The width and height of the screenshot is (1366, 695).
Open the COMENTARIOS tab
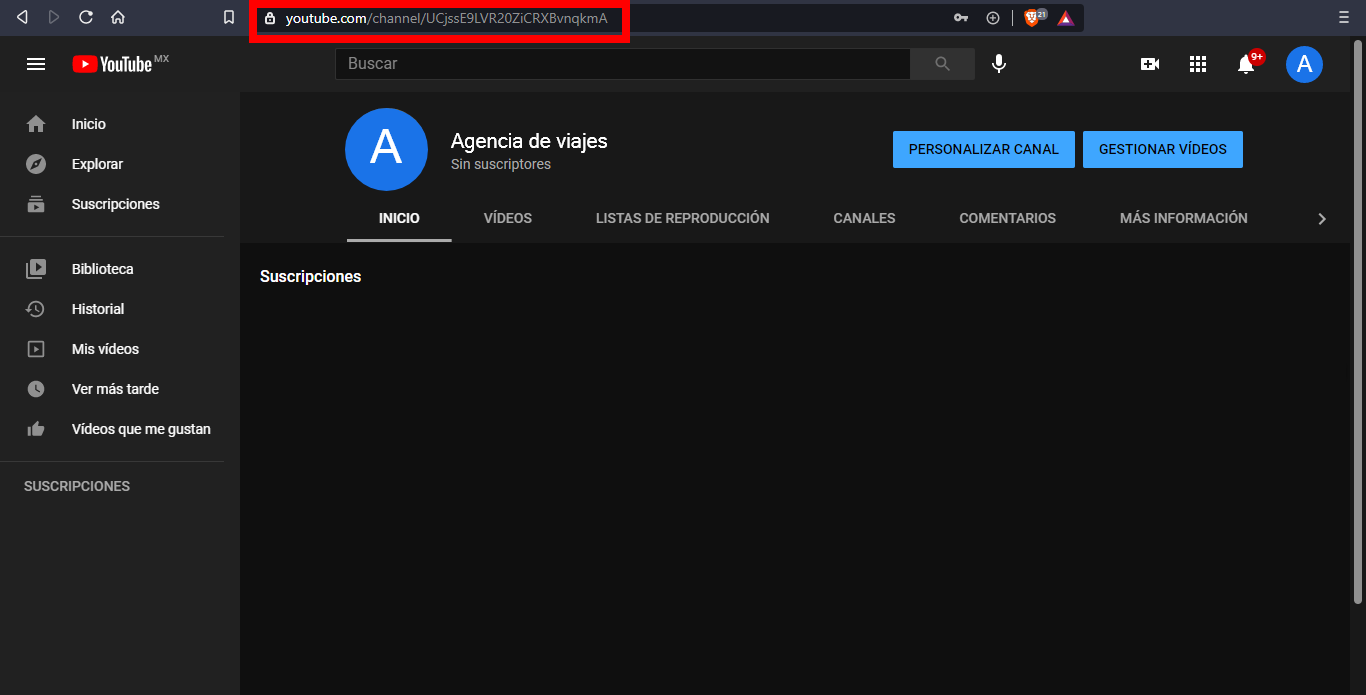click(1007, 218)
